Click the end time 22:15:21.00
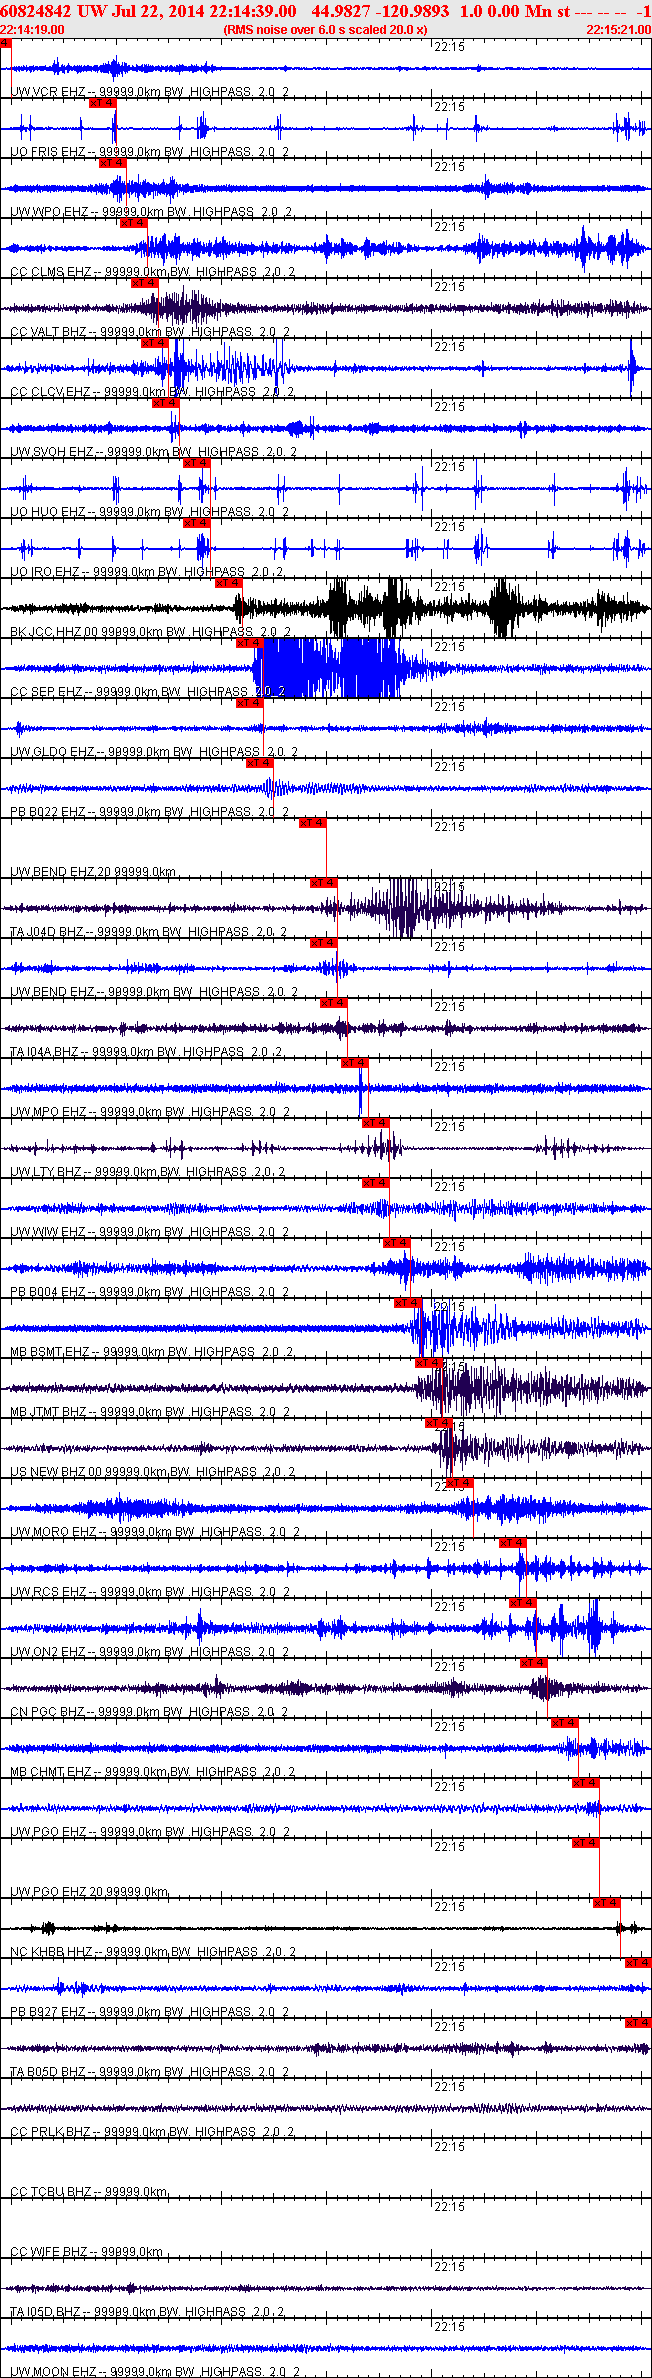Viewport: 652px width, 2378px height. pyautogui.click(x=618, y=30)
